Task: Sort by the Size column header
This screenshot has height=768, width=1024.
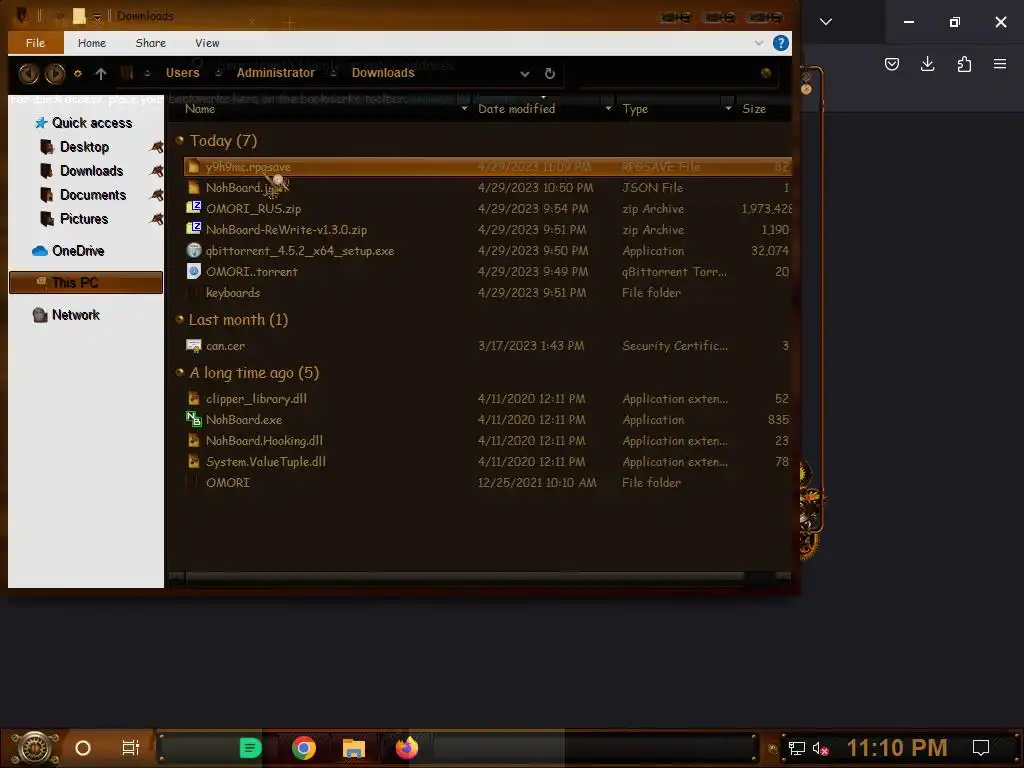Action: point(754,109)
